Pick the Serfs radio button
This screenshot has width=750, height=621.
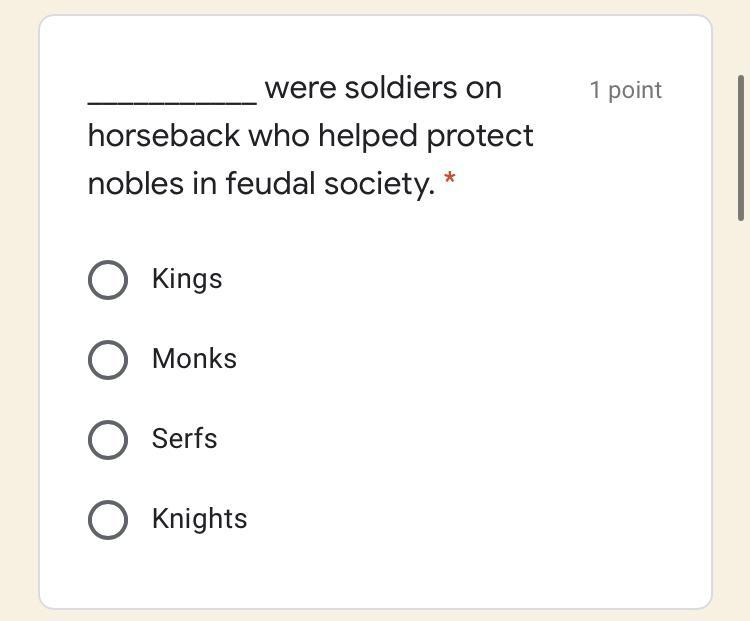point(108,440)
